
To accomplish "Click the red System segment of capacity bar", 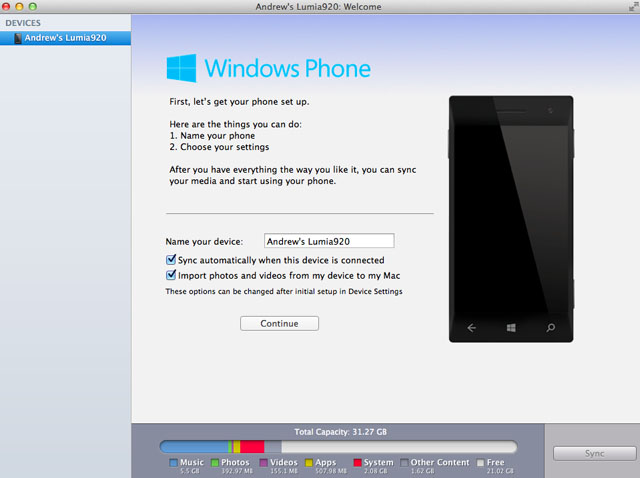I will [x=252, y=447].
